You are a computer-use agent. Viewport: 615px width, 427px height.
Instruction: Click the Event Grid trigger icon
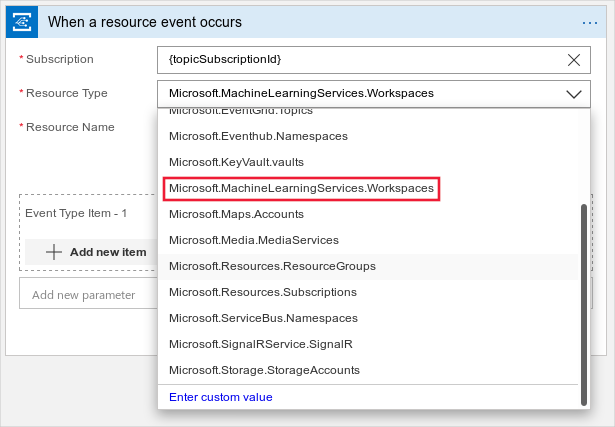[x=21, y=21]
